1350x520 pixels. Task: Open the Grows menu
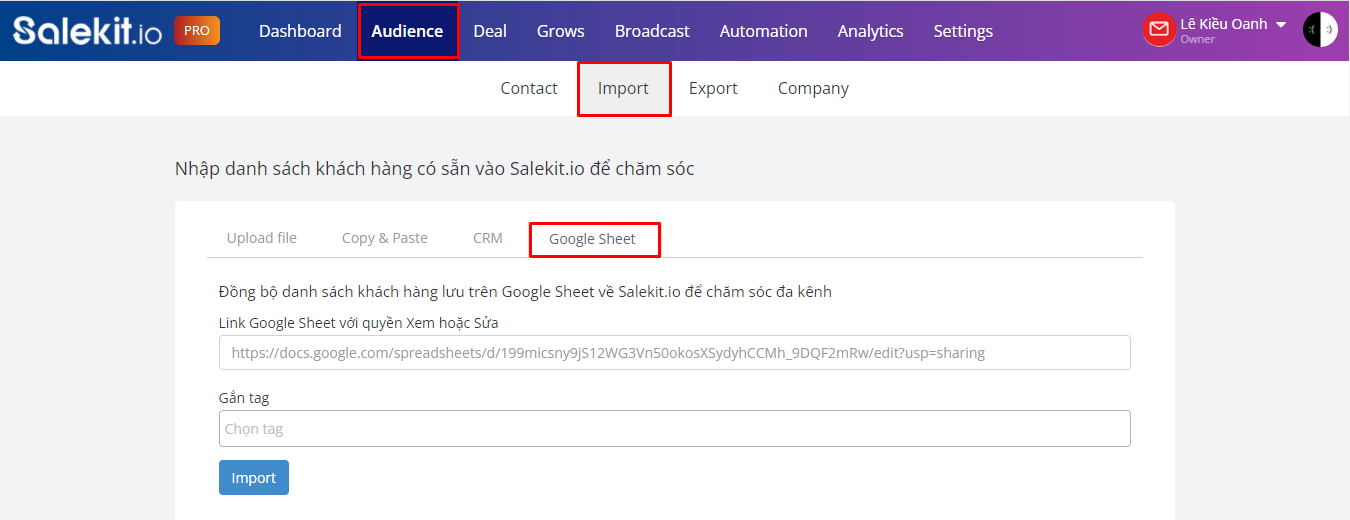[561, 31]
